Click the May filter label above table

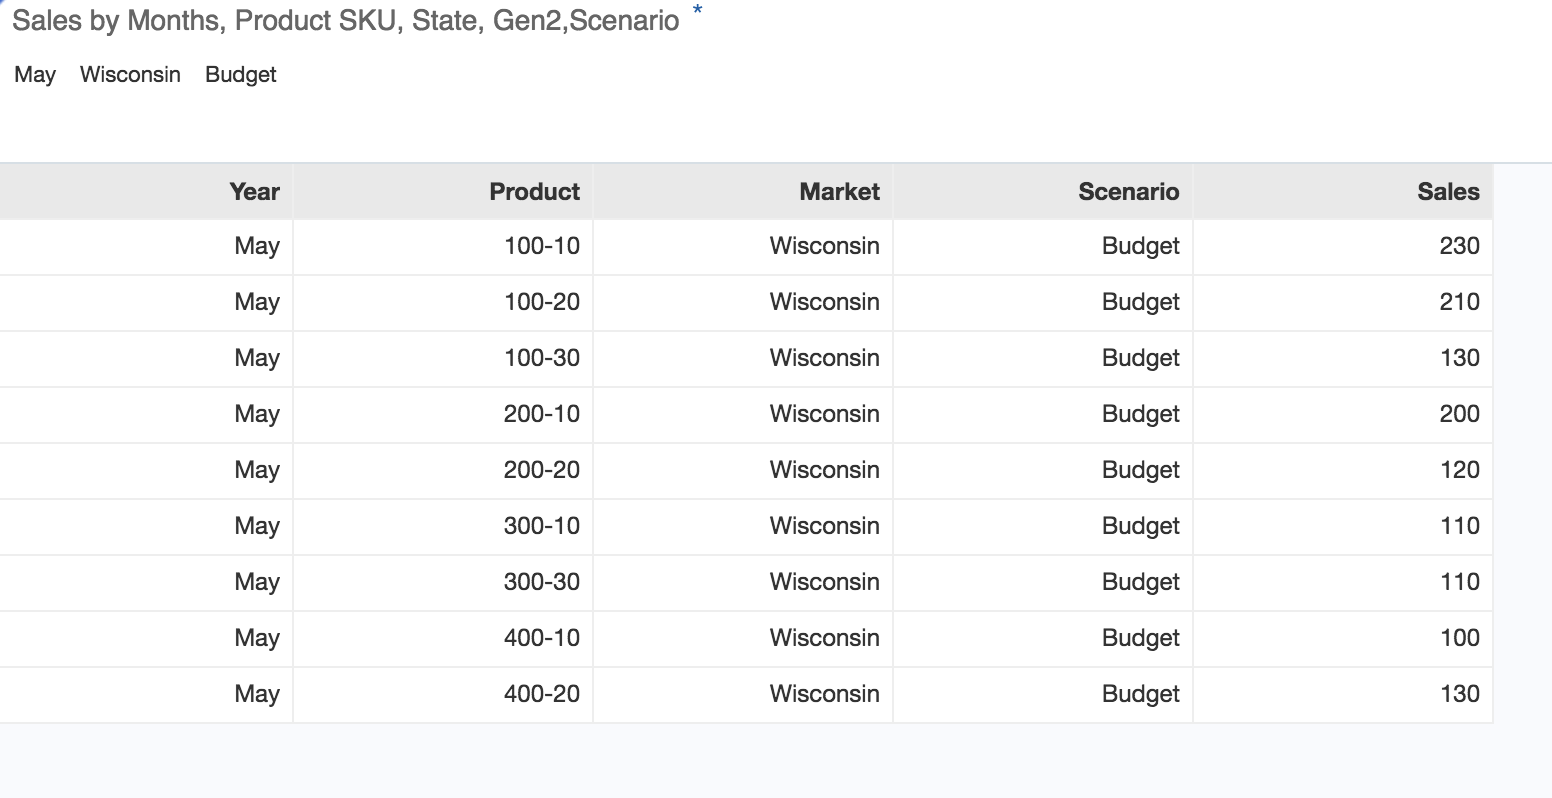[35, 75]
